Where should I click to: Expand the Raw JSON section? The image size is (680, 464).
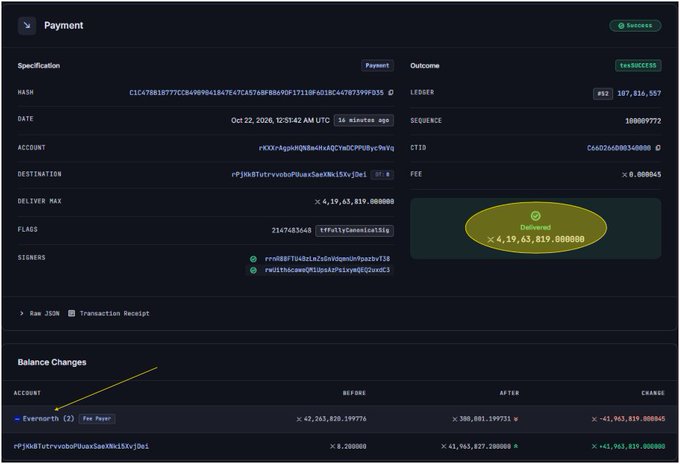[x=39, y=313]
